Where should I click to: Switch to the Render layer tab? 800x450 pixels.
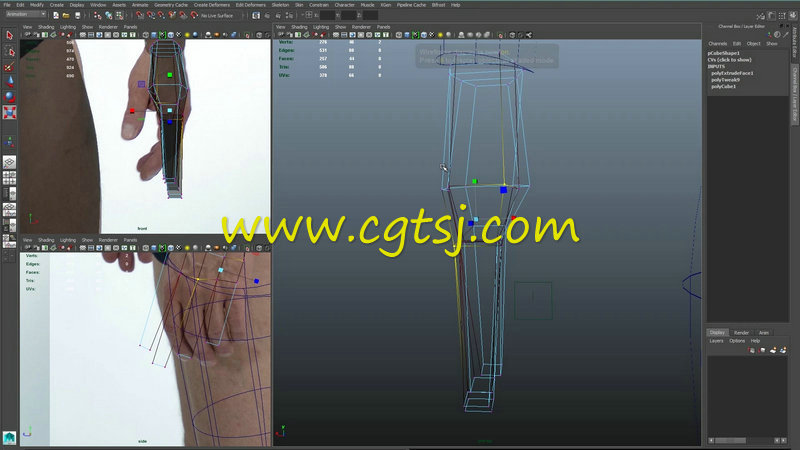[x=741, y=332]
